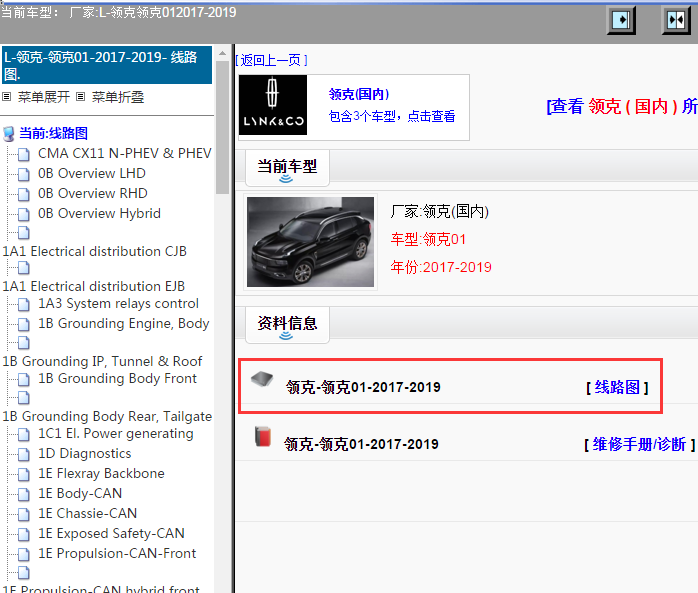Open CMA CX11 N-PHEV & PHEV entry
Image resolution: width=698 pixels, height=593 pixels.
pyautogui.click(x=125, y=153)
